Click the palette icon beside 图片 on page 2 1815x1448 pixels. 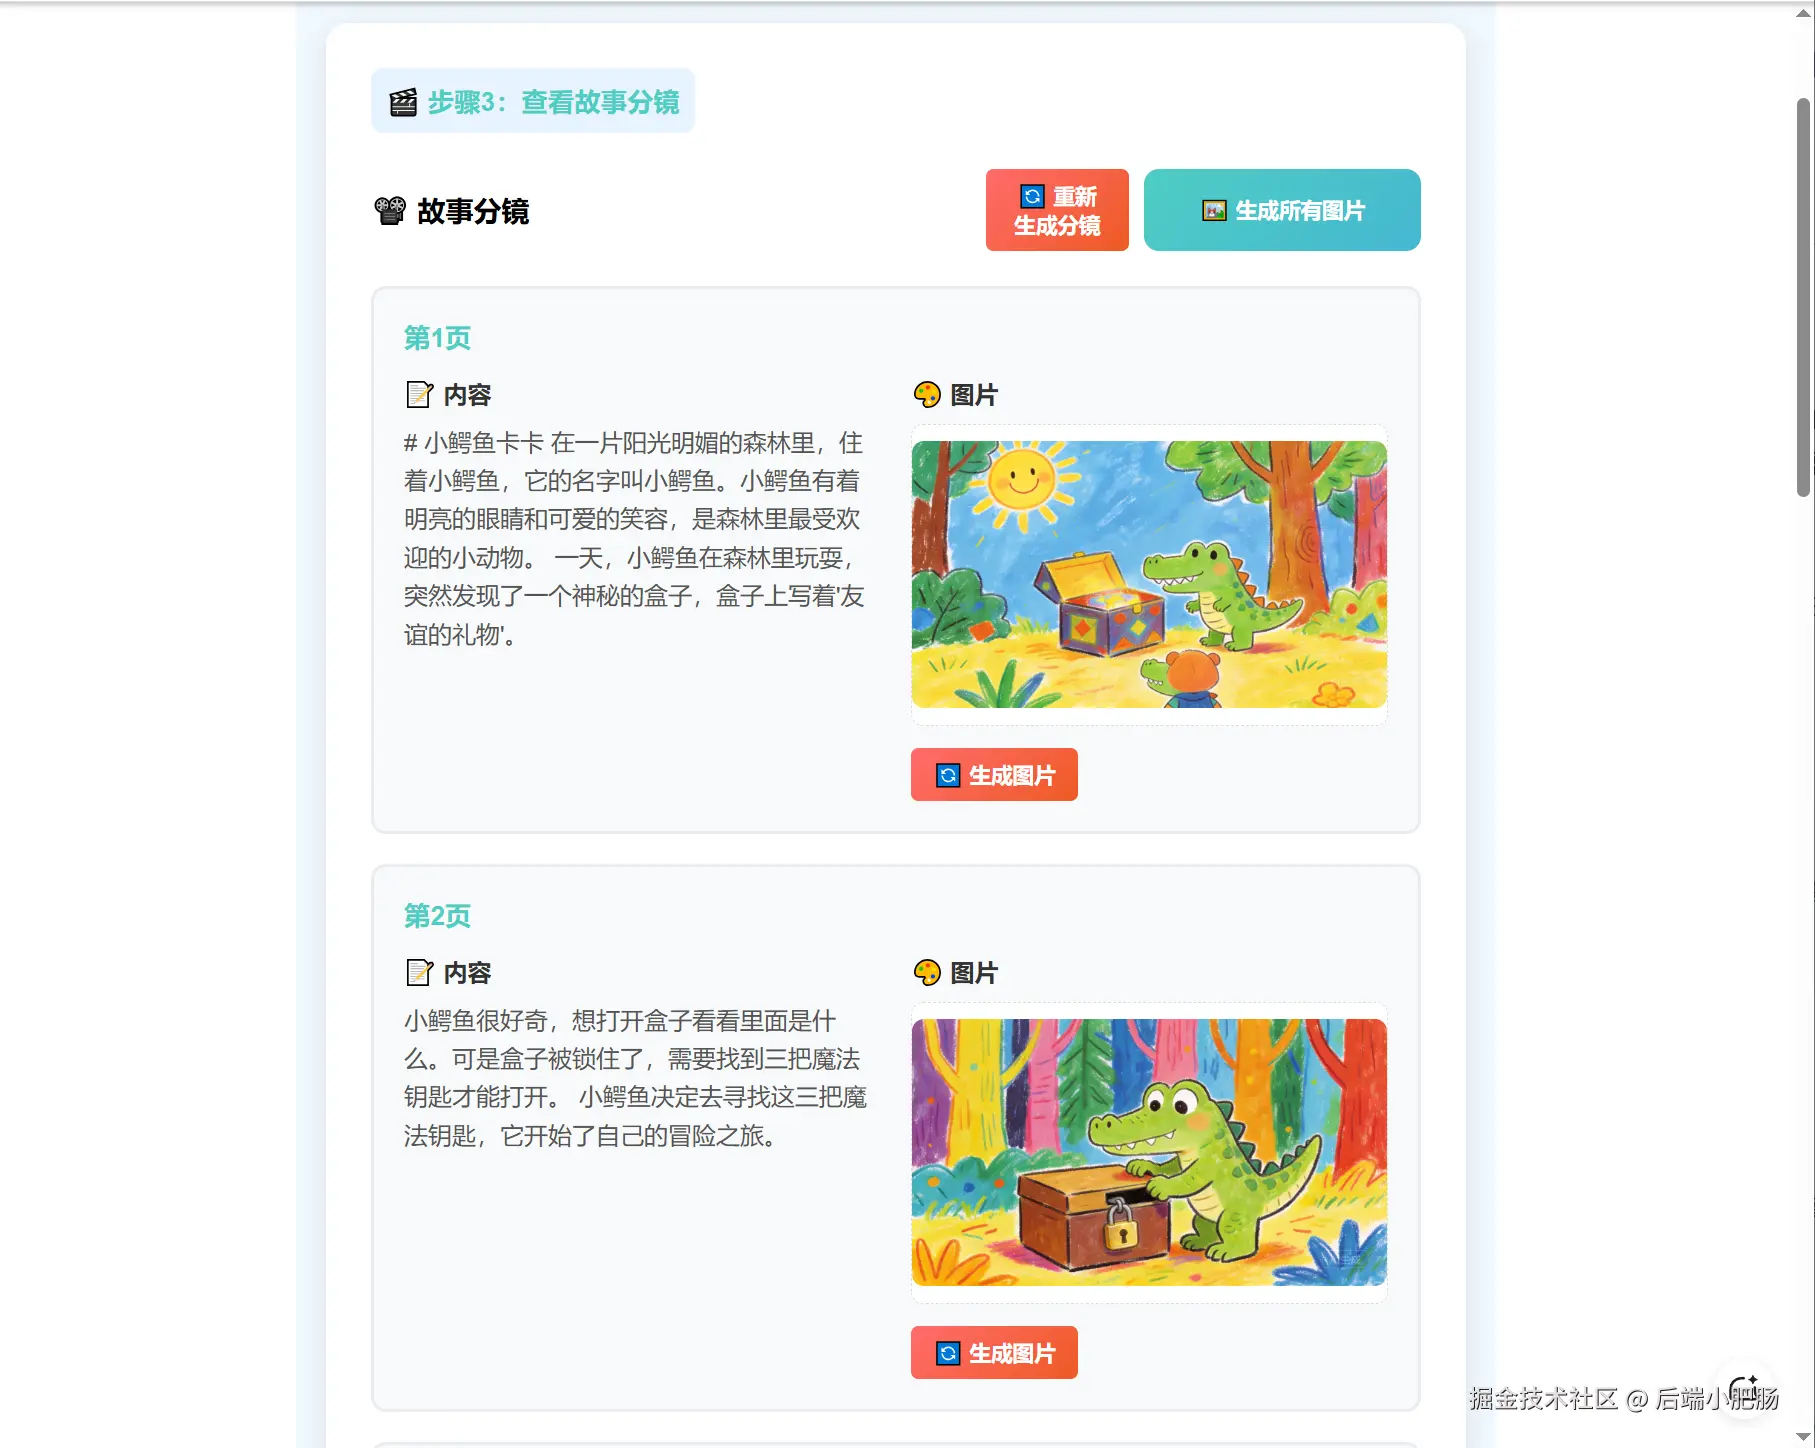[x=927, y=973]
